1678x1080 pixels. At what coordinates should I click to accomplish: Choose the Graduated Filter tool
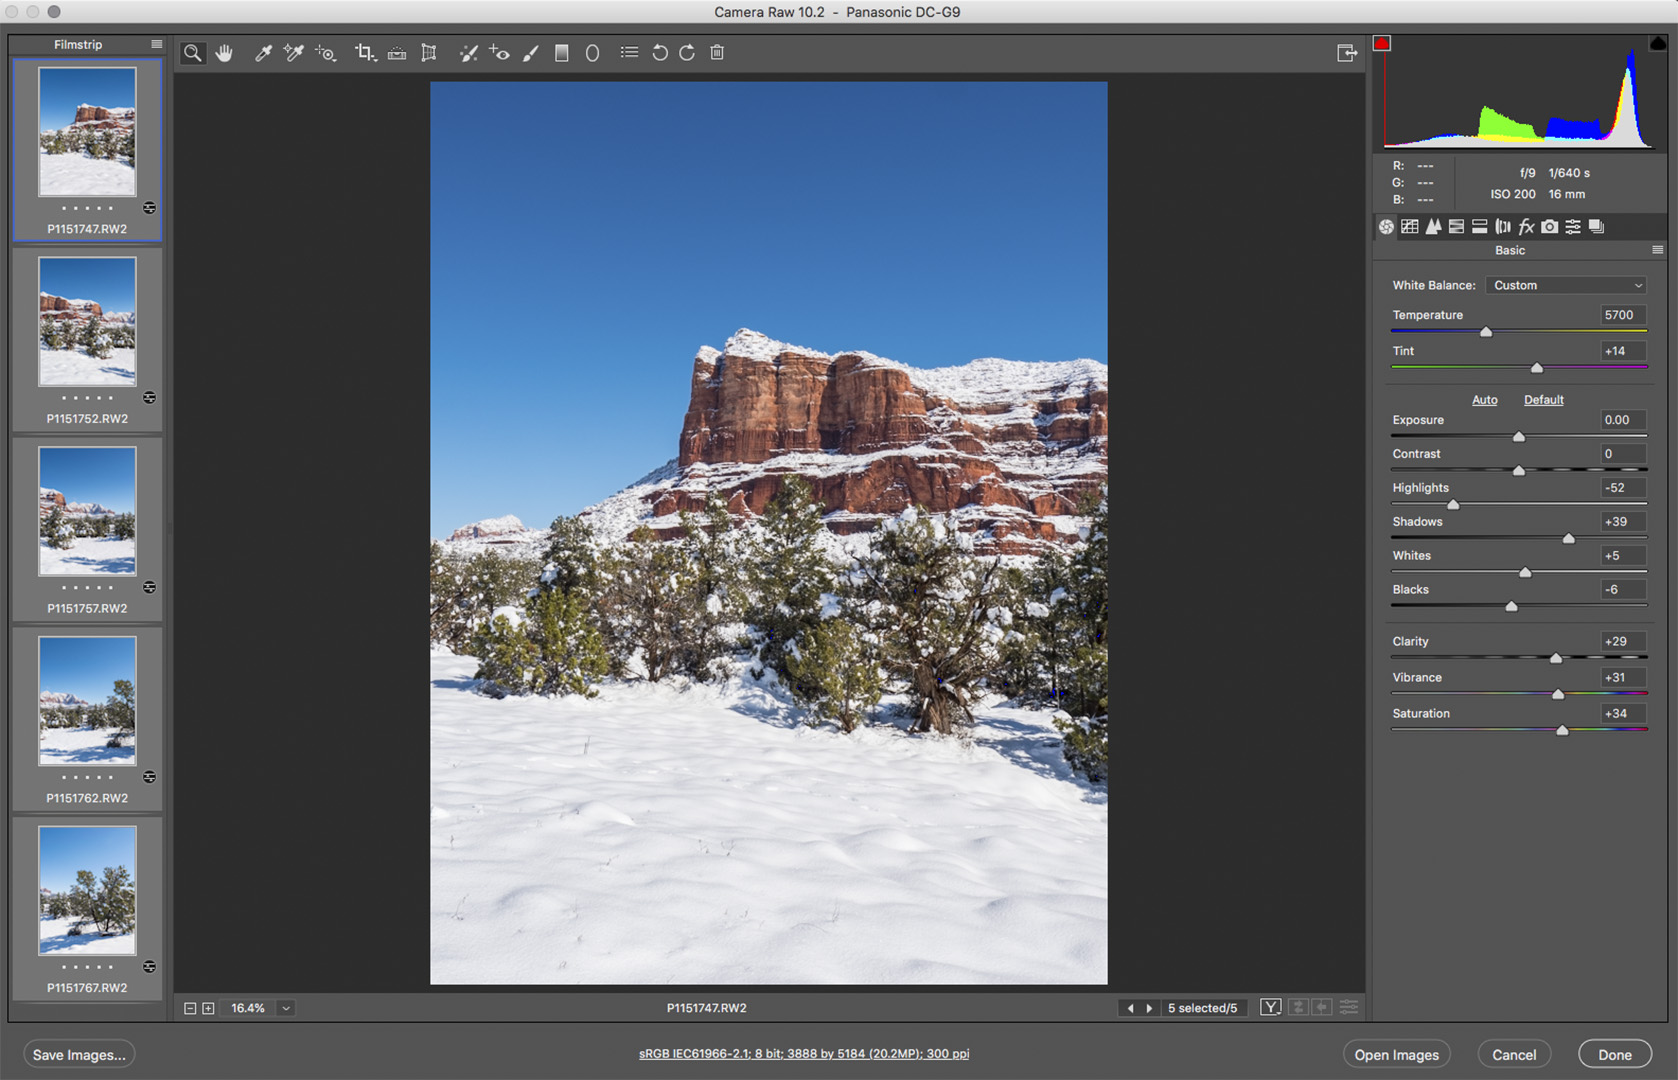point(562,53)
